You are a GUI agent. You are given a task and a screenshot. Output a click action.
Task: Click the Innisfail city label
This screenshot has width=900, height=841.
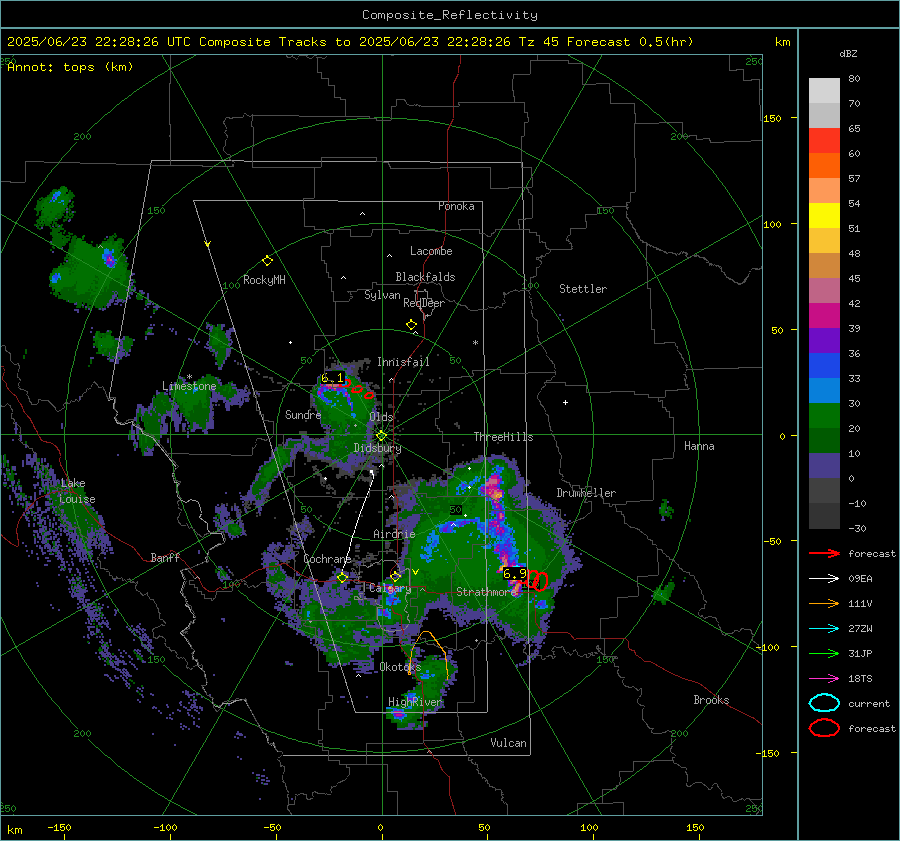pos(403,362)
